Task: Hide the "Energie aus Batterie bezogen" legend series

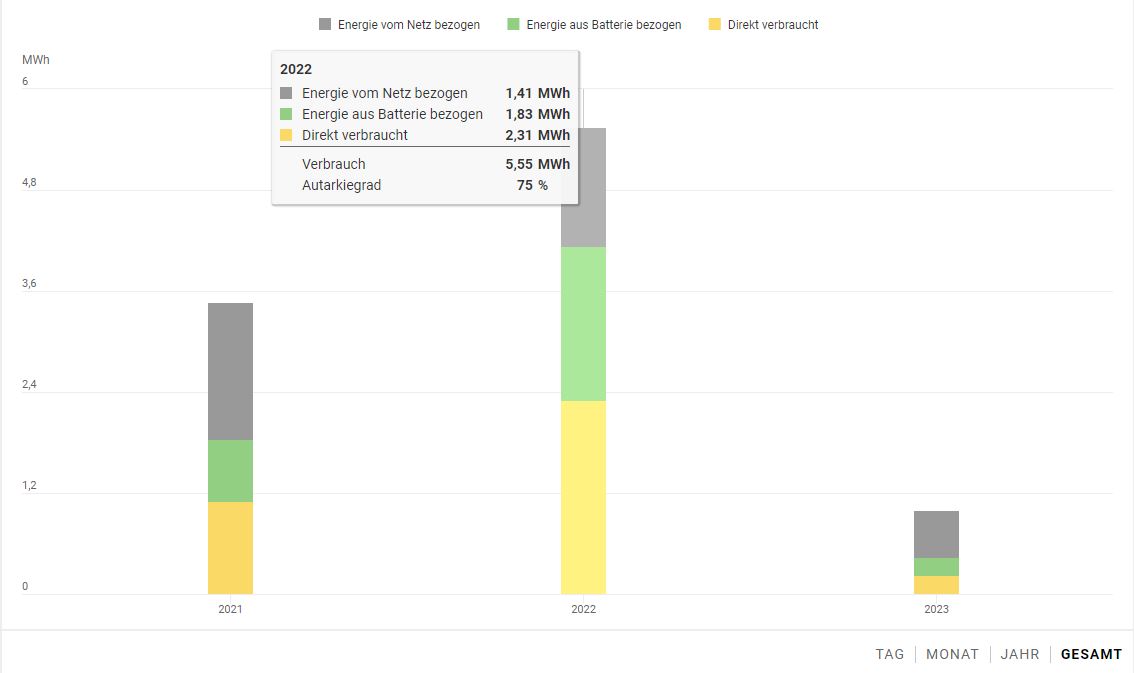Action: coord(603,25)
